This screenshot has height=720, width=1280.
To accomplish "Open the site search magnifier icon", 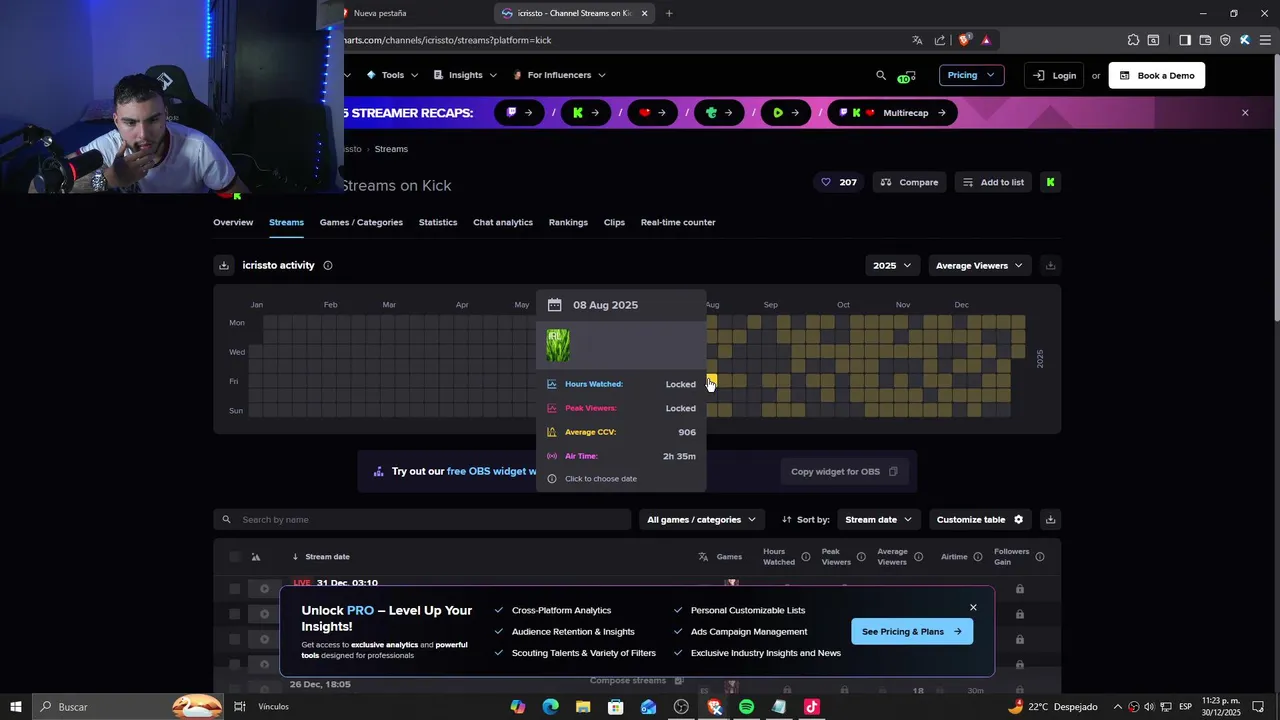I will tap(881, 75).
